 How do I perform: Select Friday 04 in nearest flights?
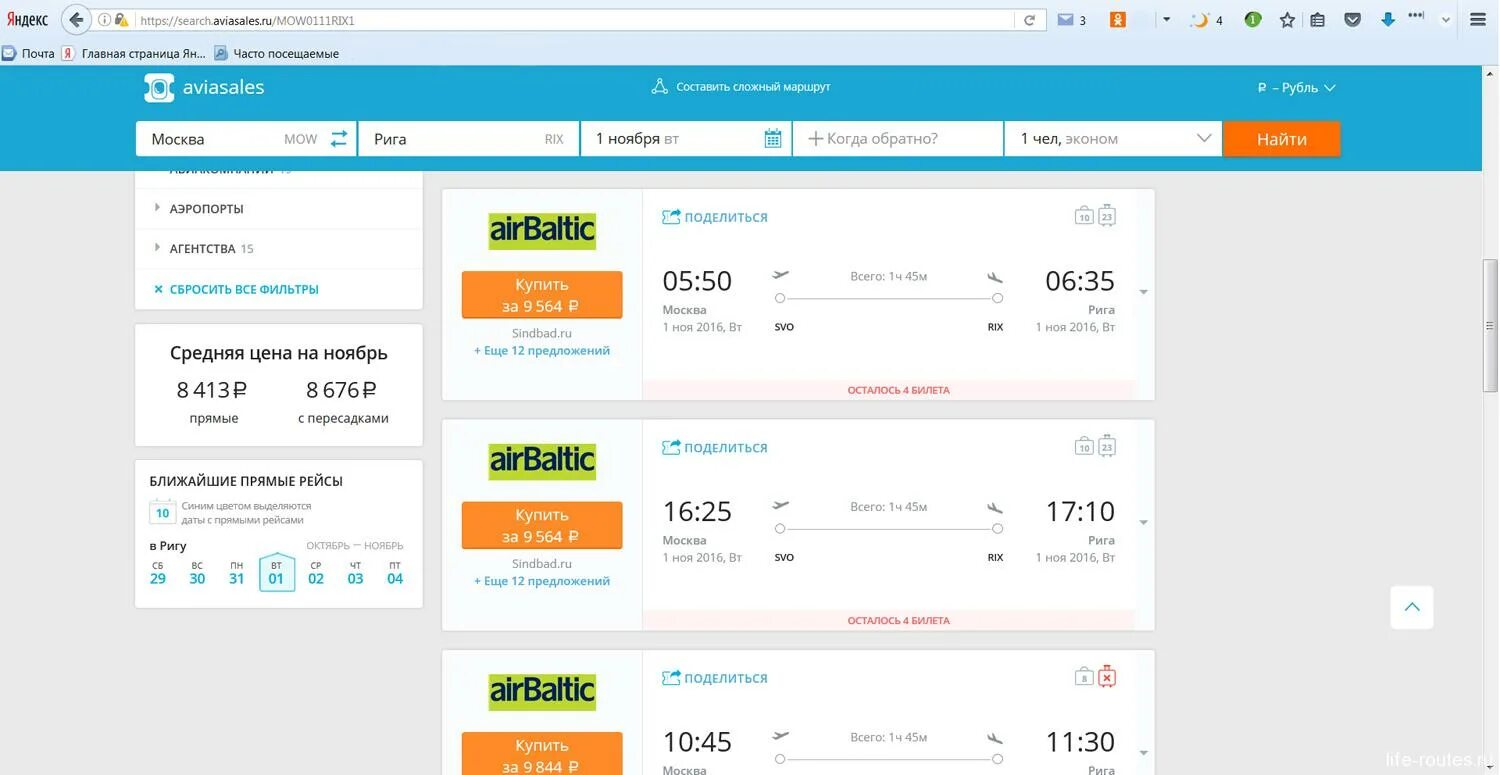[395, 573]
